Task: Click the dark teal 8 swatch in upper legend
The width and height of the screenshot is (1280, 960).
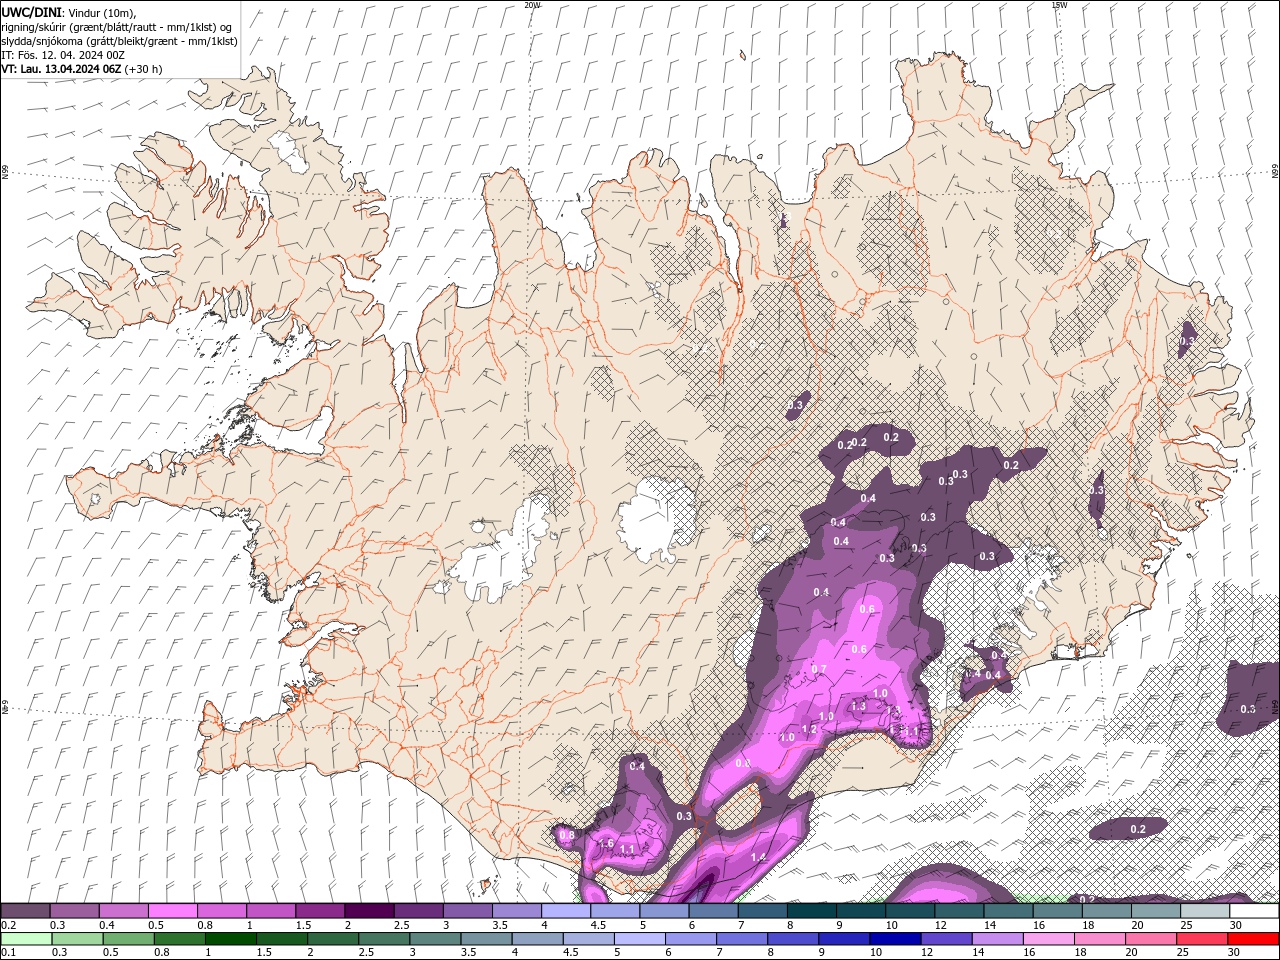Action: pyautogui.click(x=812, y=911)
